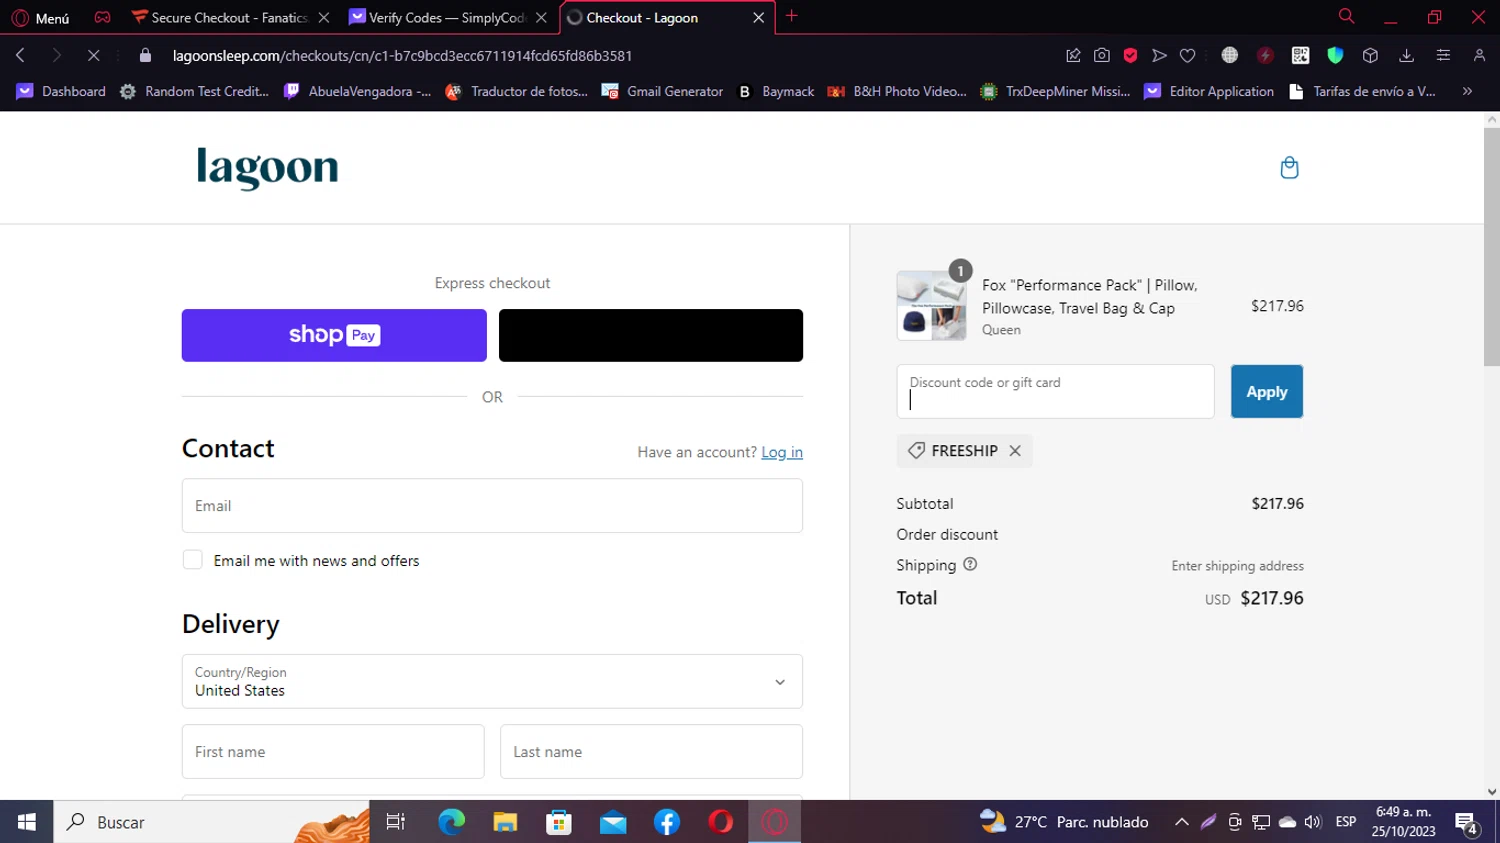This screenshot has width=1500, height=843.
Task: Open Task View on taskbar
Action: click(x=396, y=822)
